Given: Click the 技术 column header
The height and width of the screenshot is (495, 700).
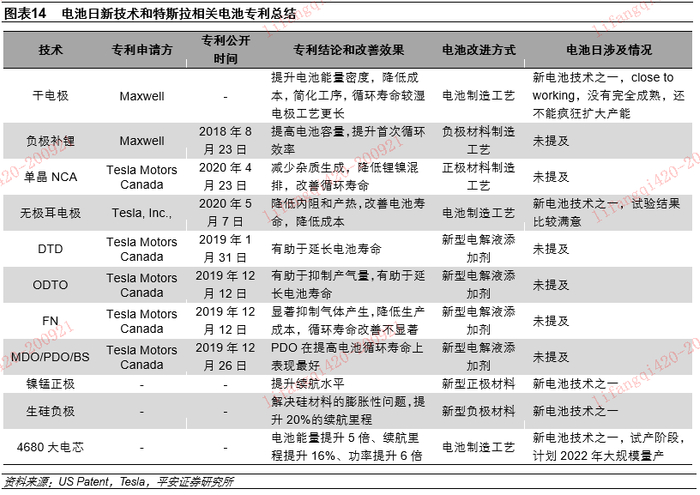Looking at the screenshot, I should (x=50, y=50).
